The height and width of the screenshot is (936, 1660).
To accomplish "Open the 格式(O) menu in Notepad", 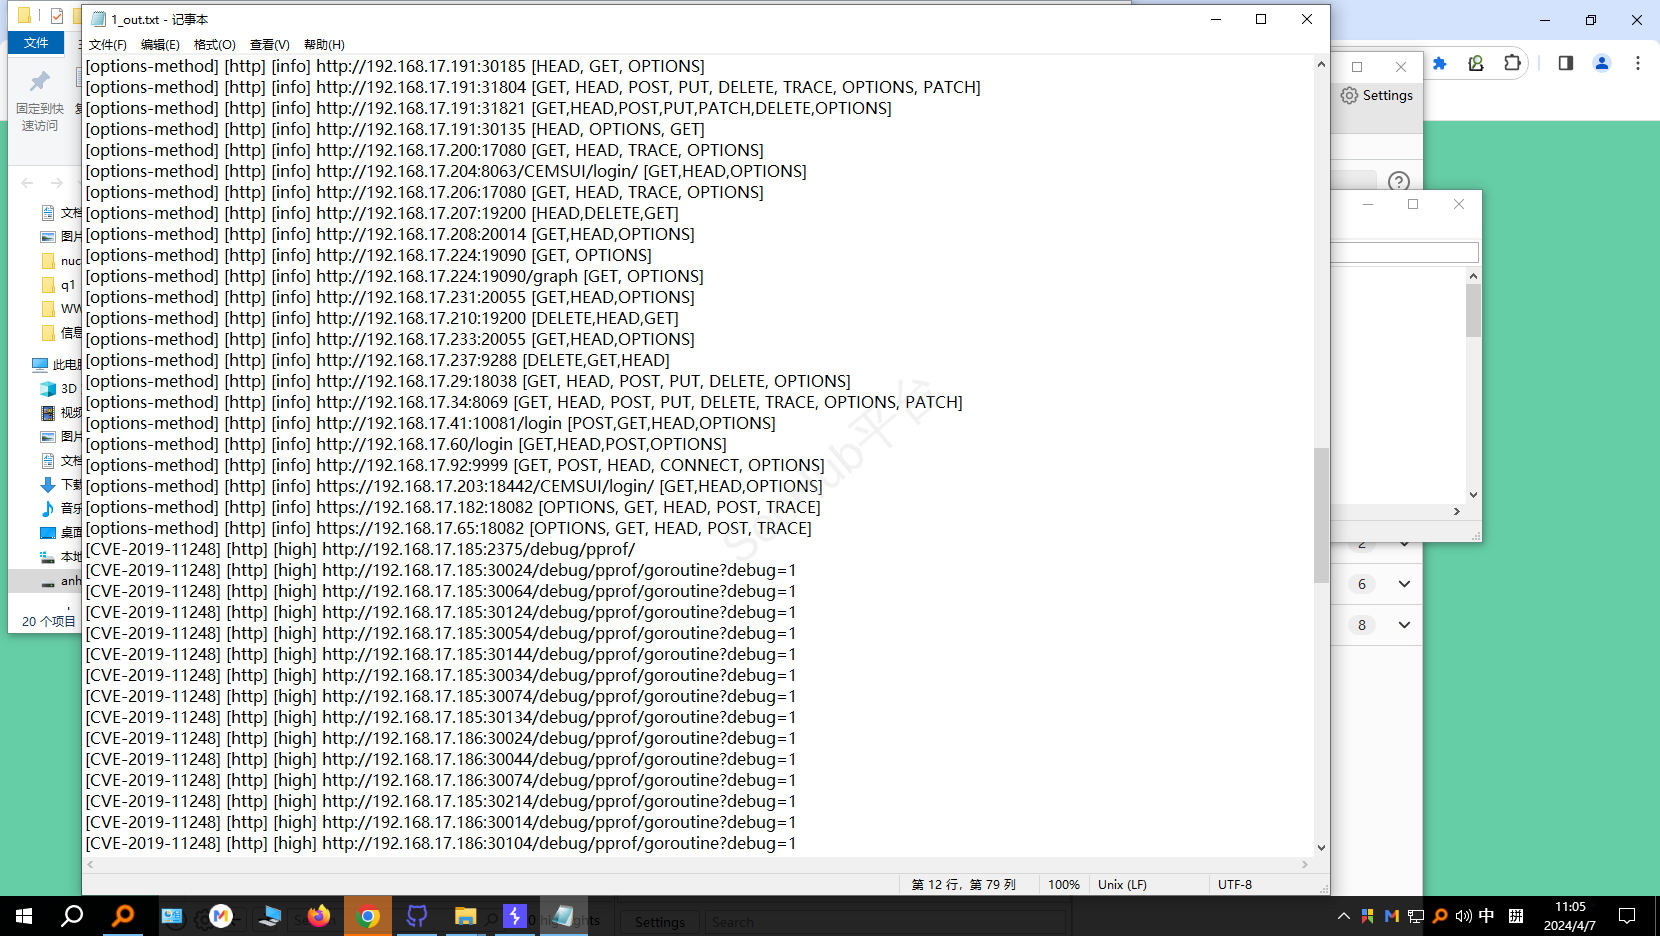I will click(x=214, y=45).
